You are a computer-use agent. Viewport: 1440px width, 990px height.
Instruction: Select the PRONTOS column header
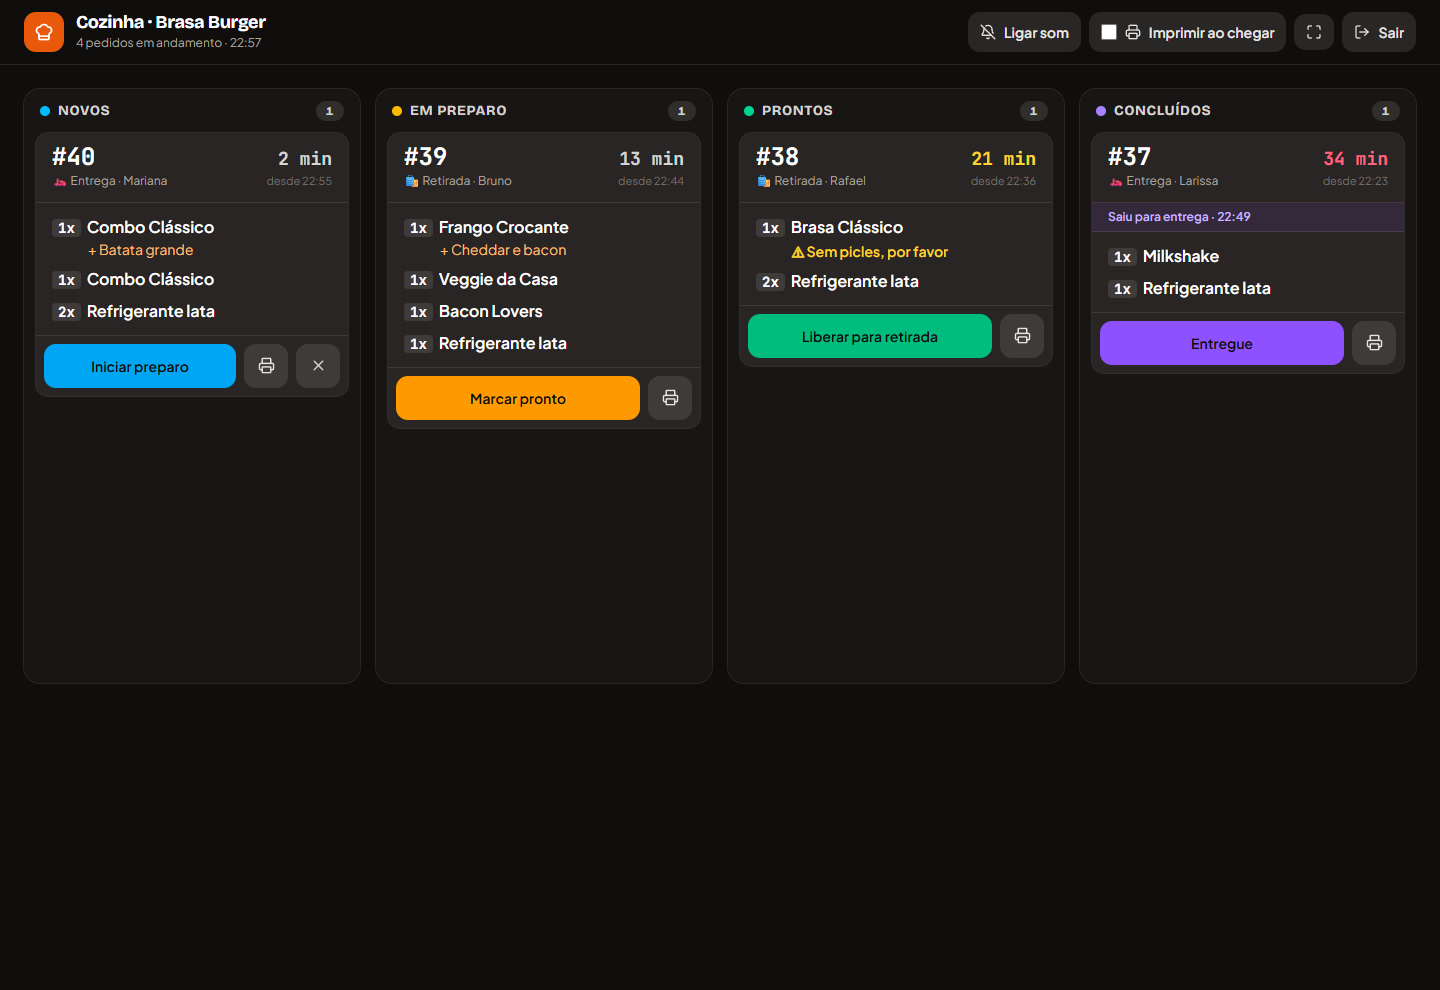pyautogui.click(x=797, y=110)
